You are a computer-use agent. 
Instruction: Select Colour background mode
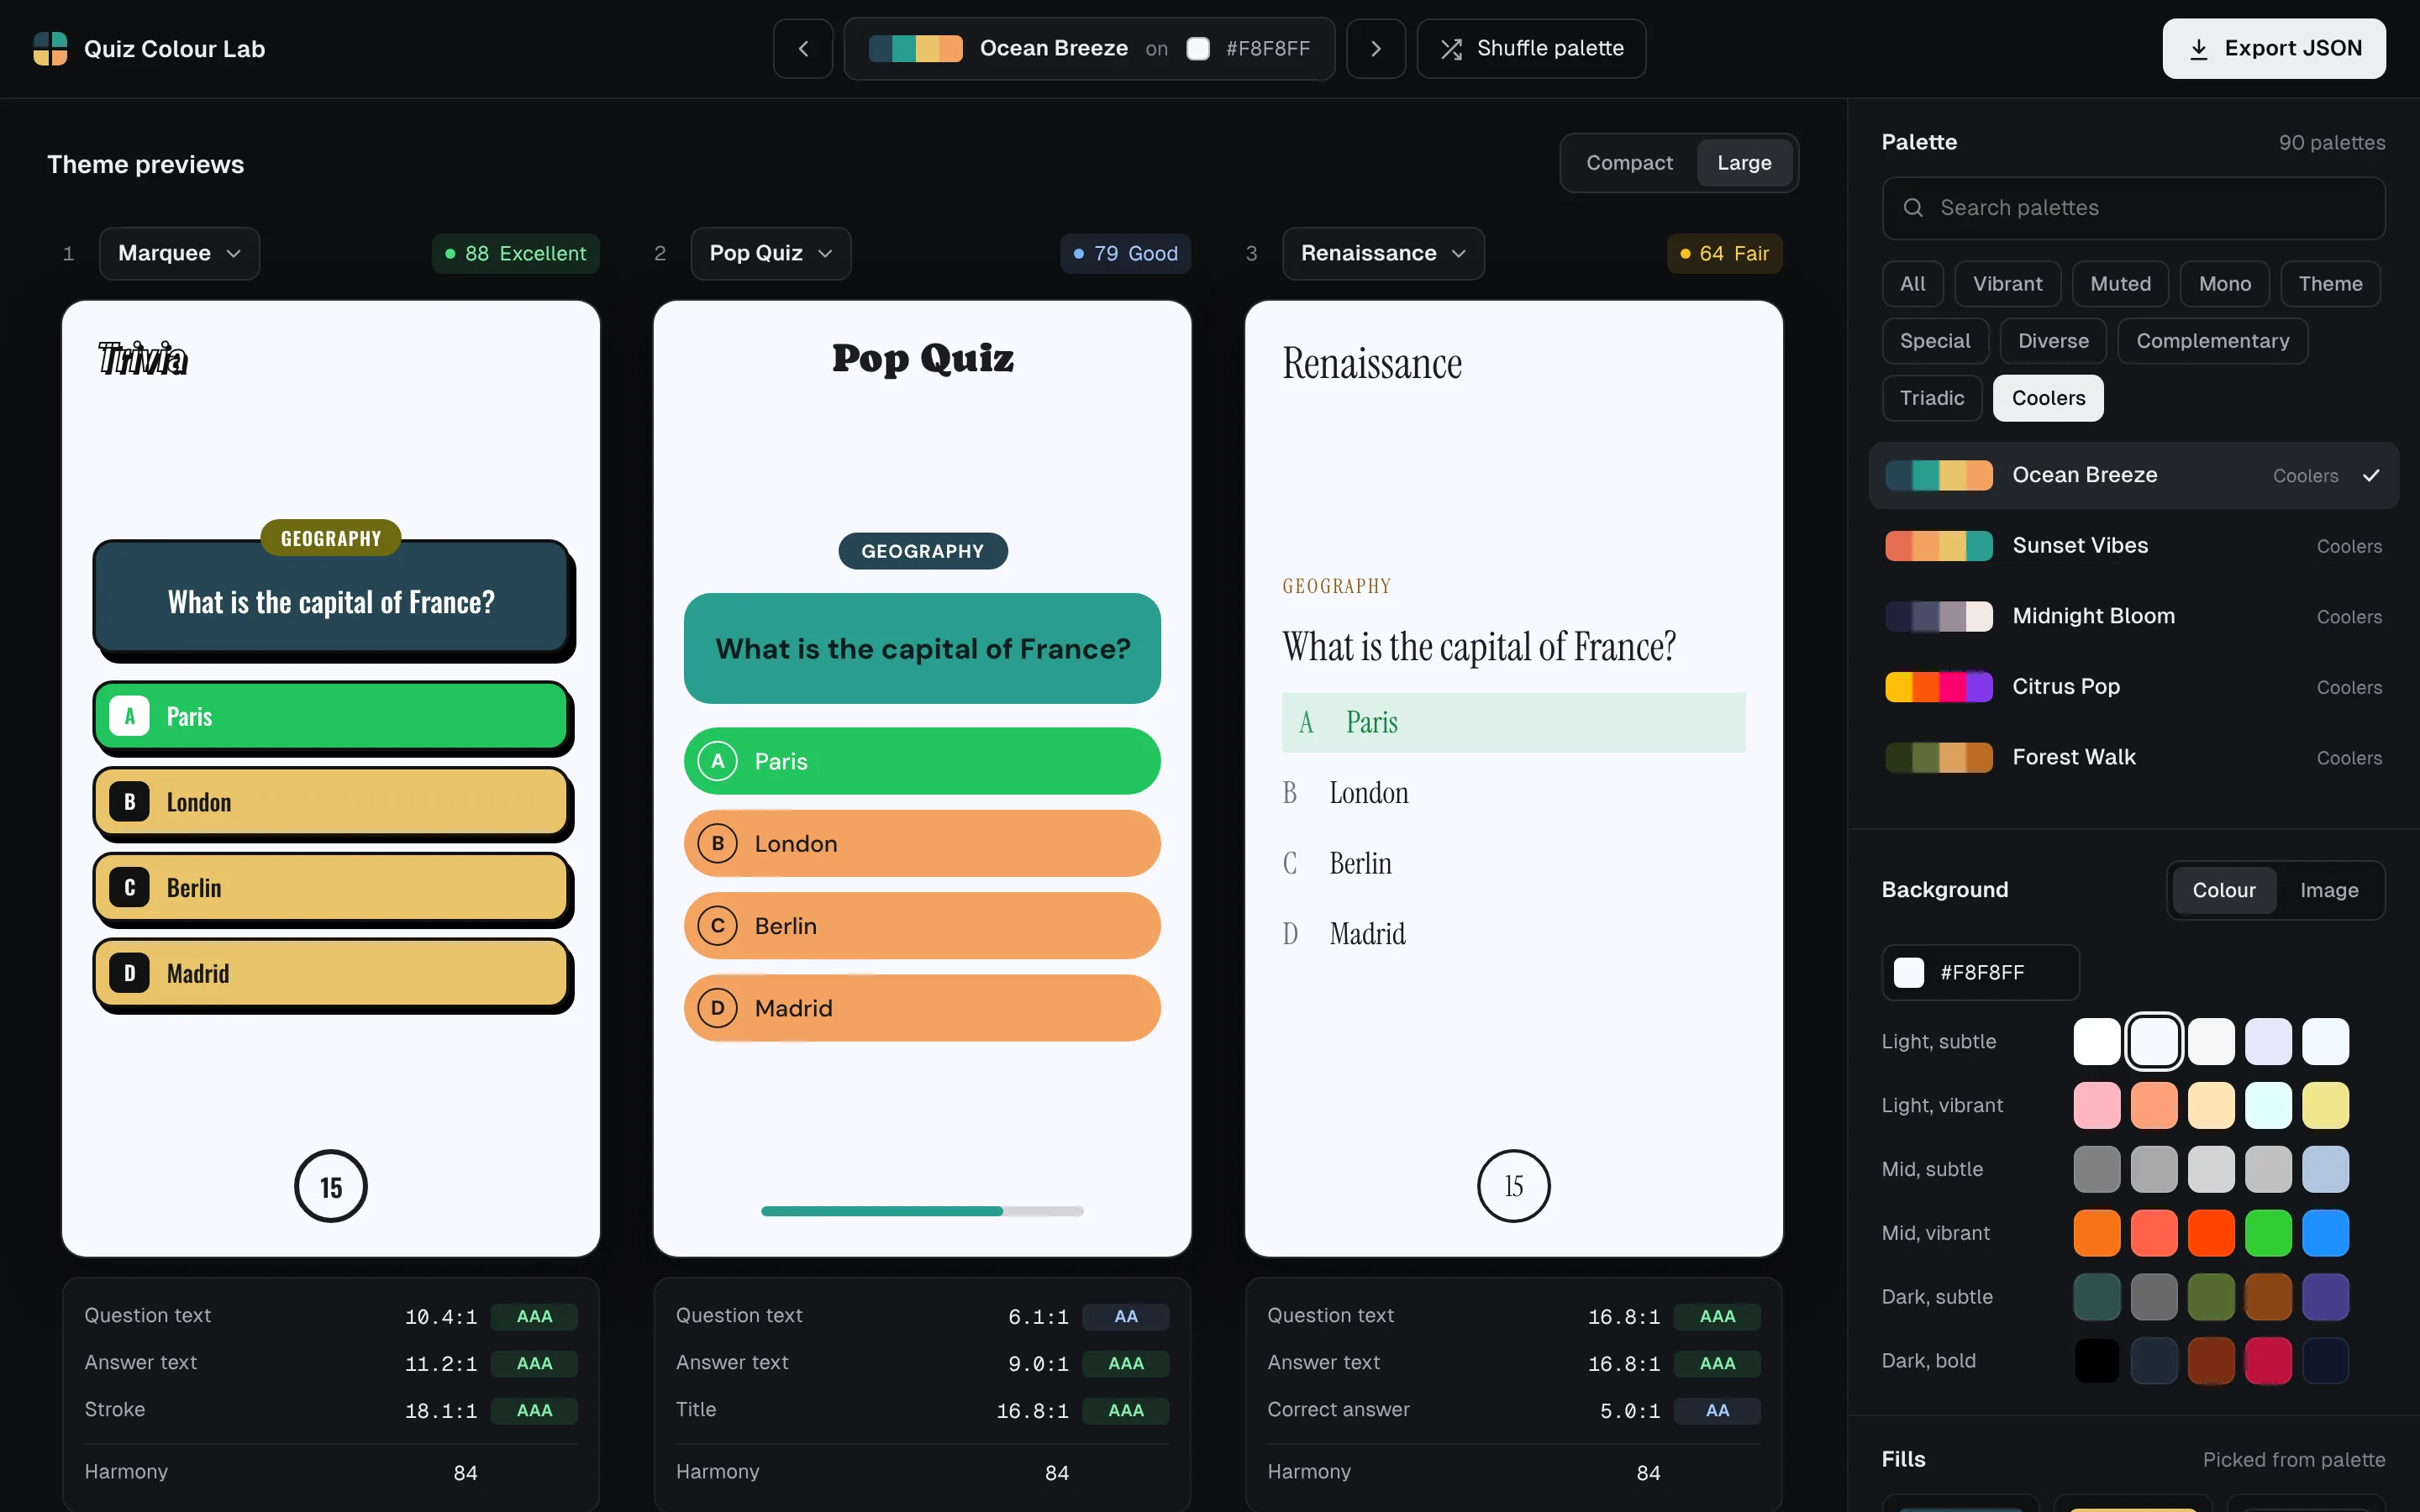click(x=2223, y=890)
